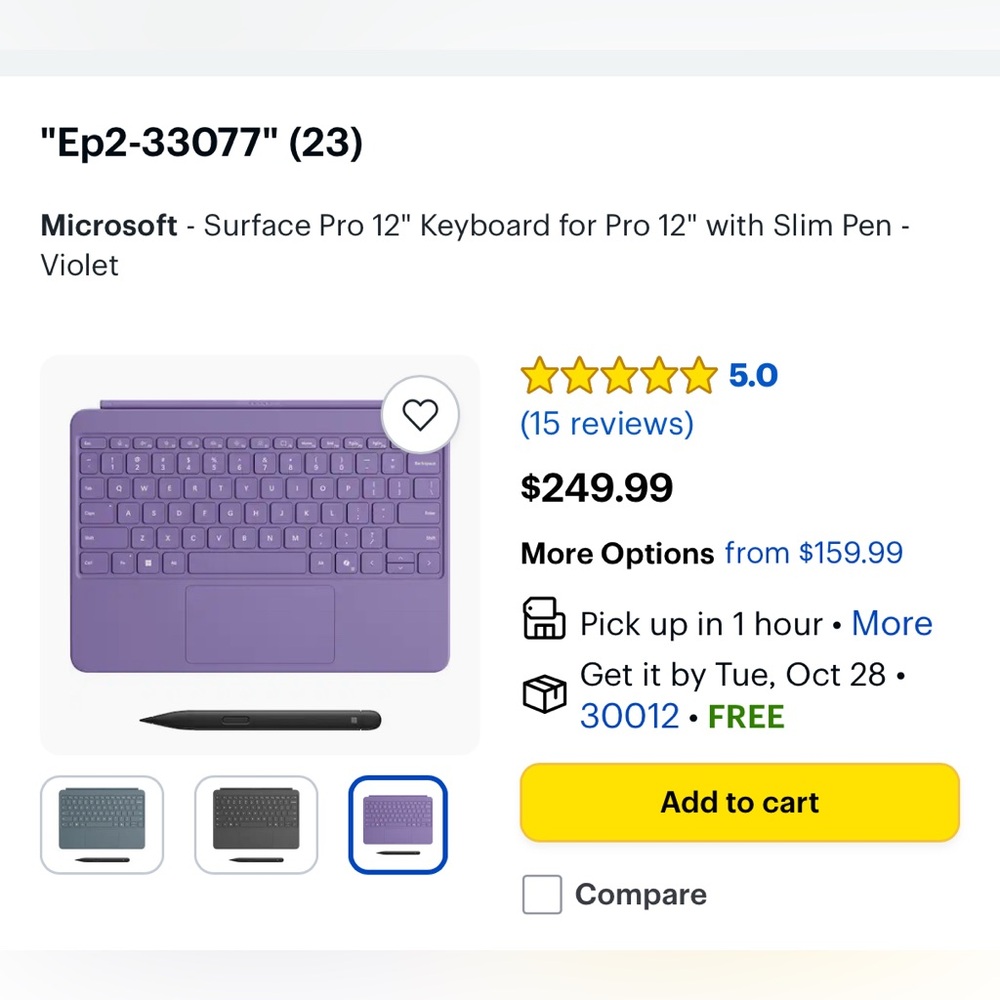Click the Add to cart button
Viewport: 1000px width, 1000px height.
click(739, 802)
